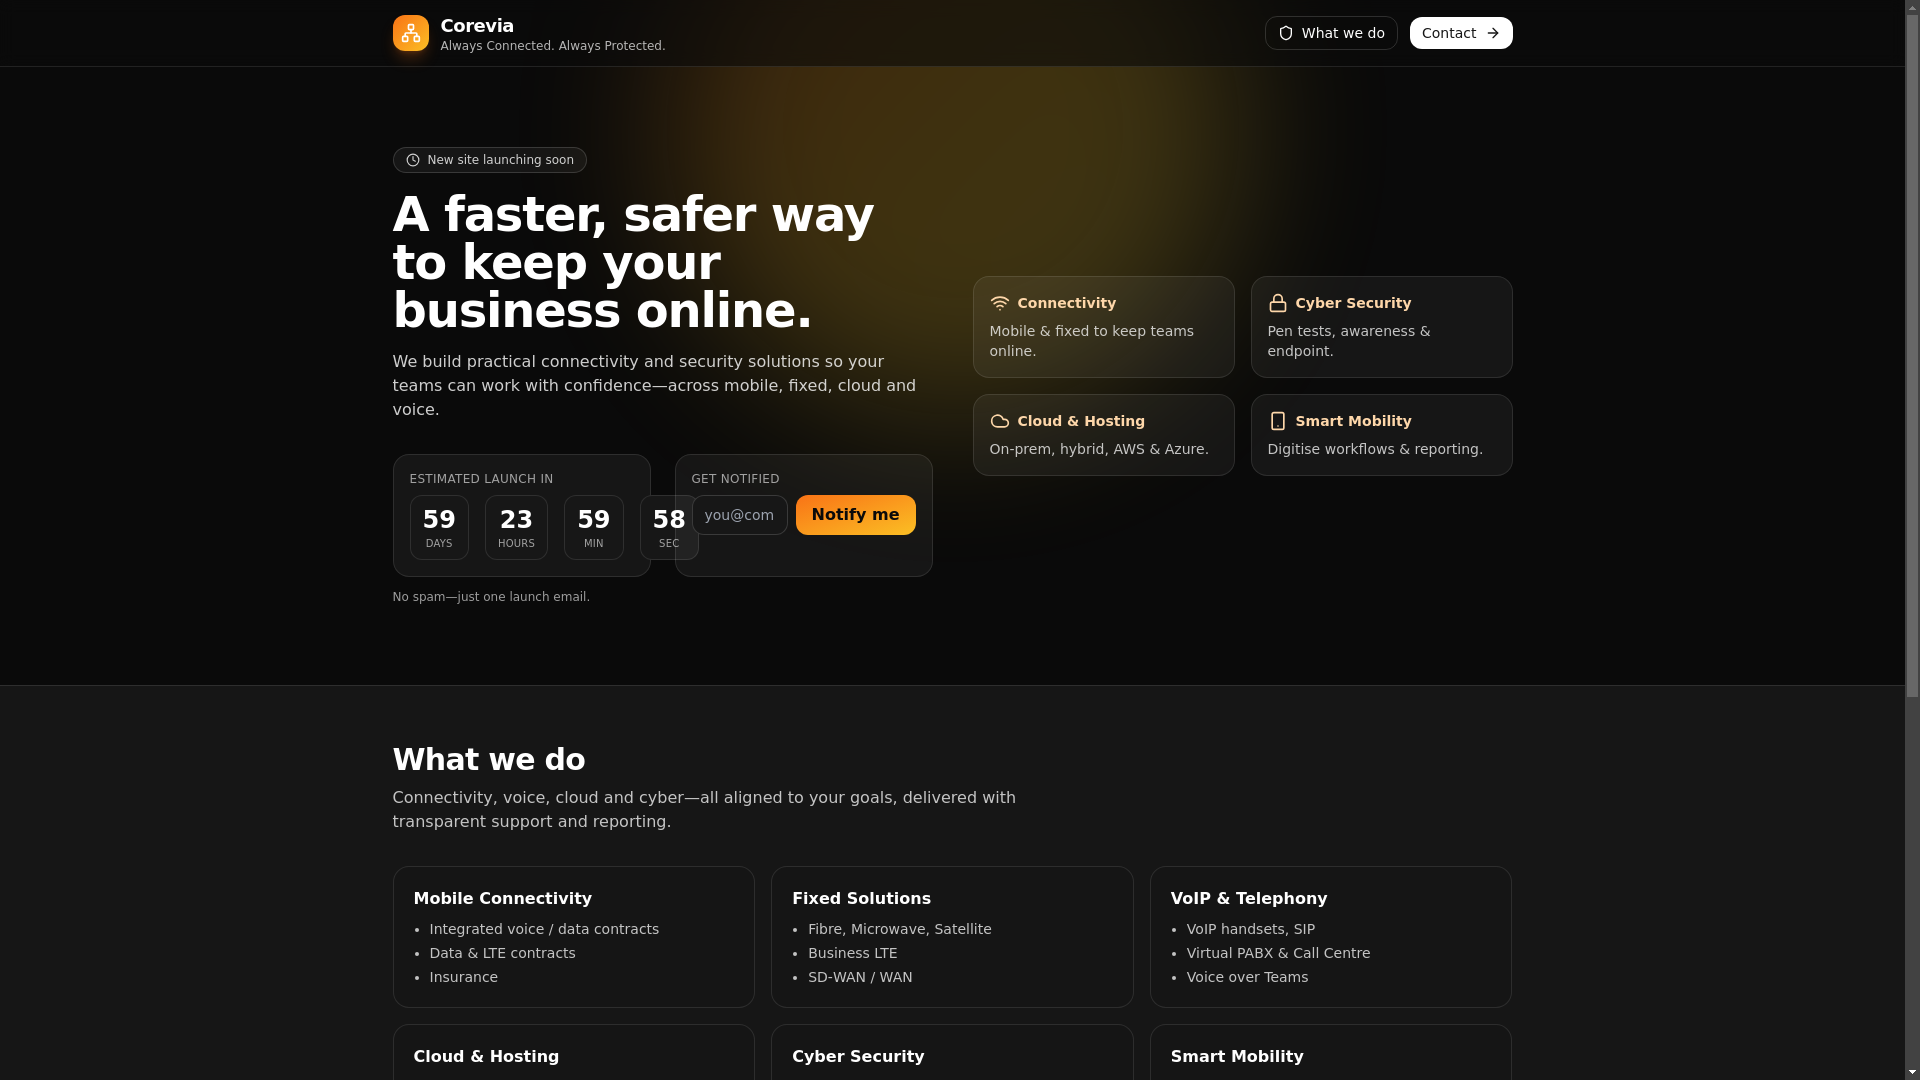Screen dimensions: 1920x1080
Task: Click the orange Corevia network logo icon
Action: (410, 33)
